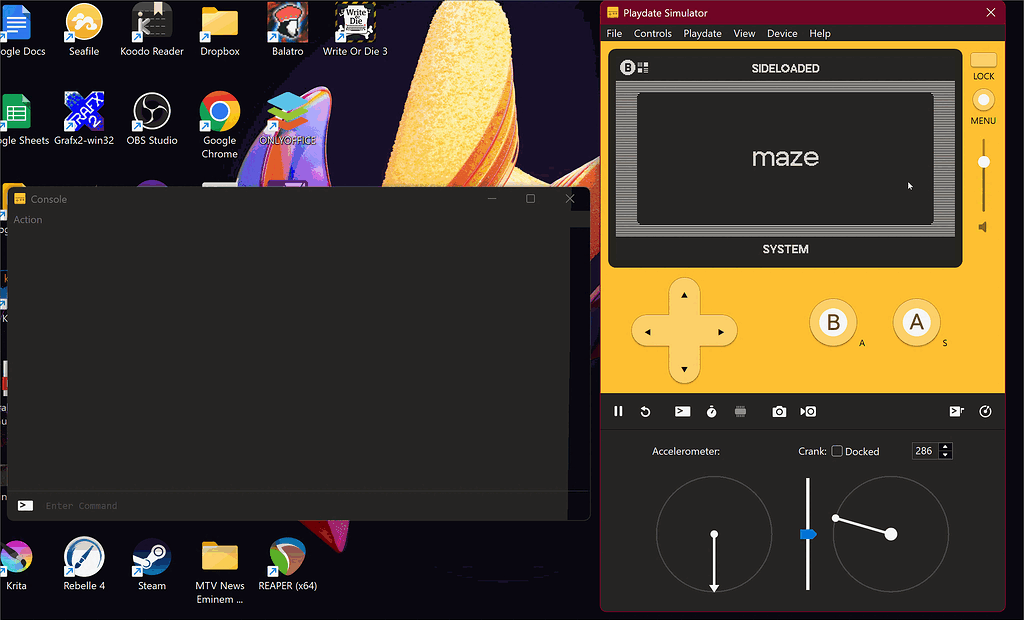Click the Playdate B button

pyautogui.click(x=833, y=322)
